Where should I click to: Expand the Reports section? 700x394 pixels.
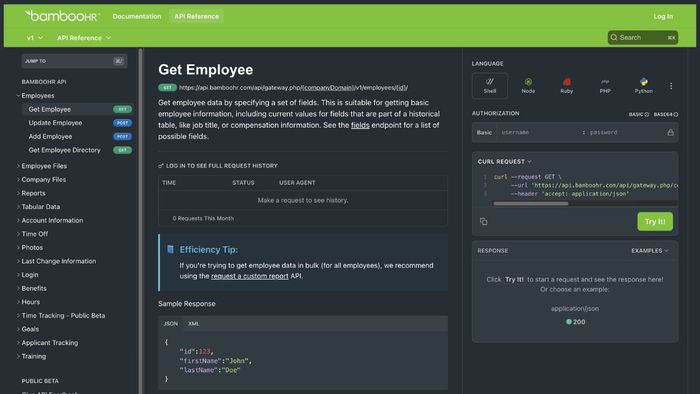click(x=18, y=193)
